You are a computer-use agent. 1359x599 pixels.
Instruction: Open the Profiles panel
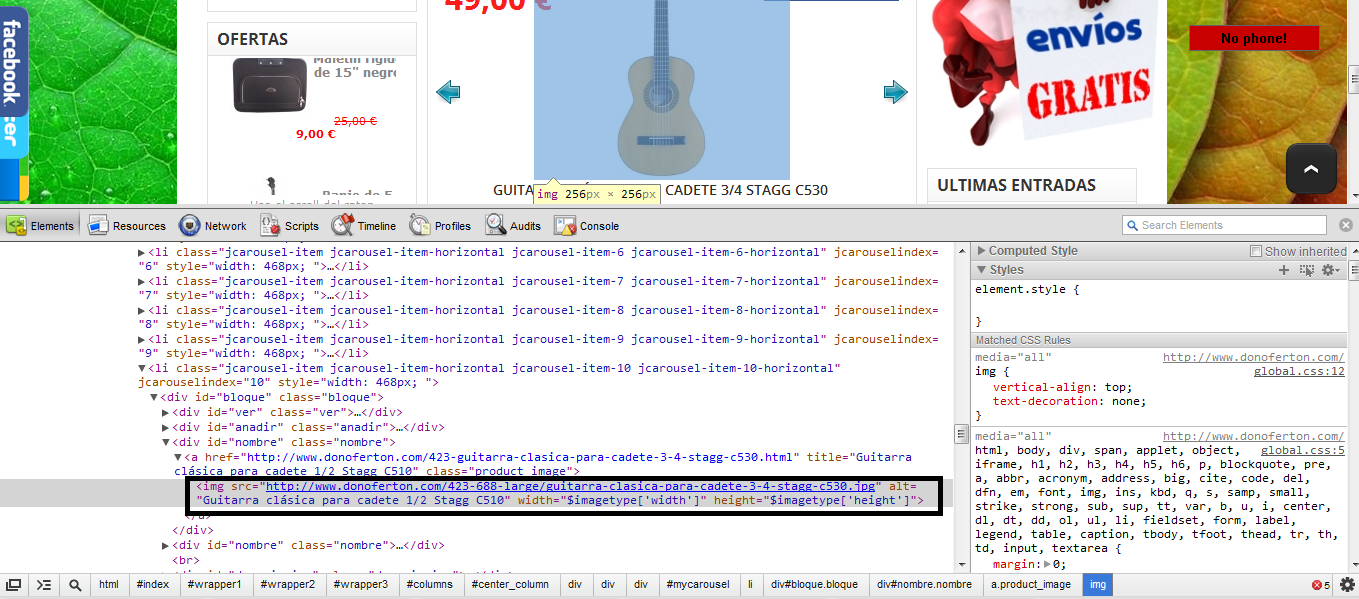click(x=440, y=225)
